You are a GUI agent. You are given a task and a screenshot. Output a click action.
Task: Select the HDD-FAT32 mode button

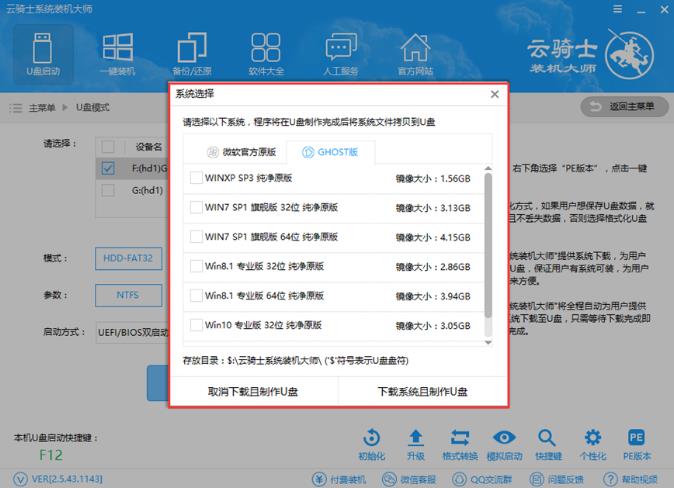[129, 258]
